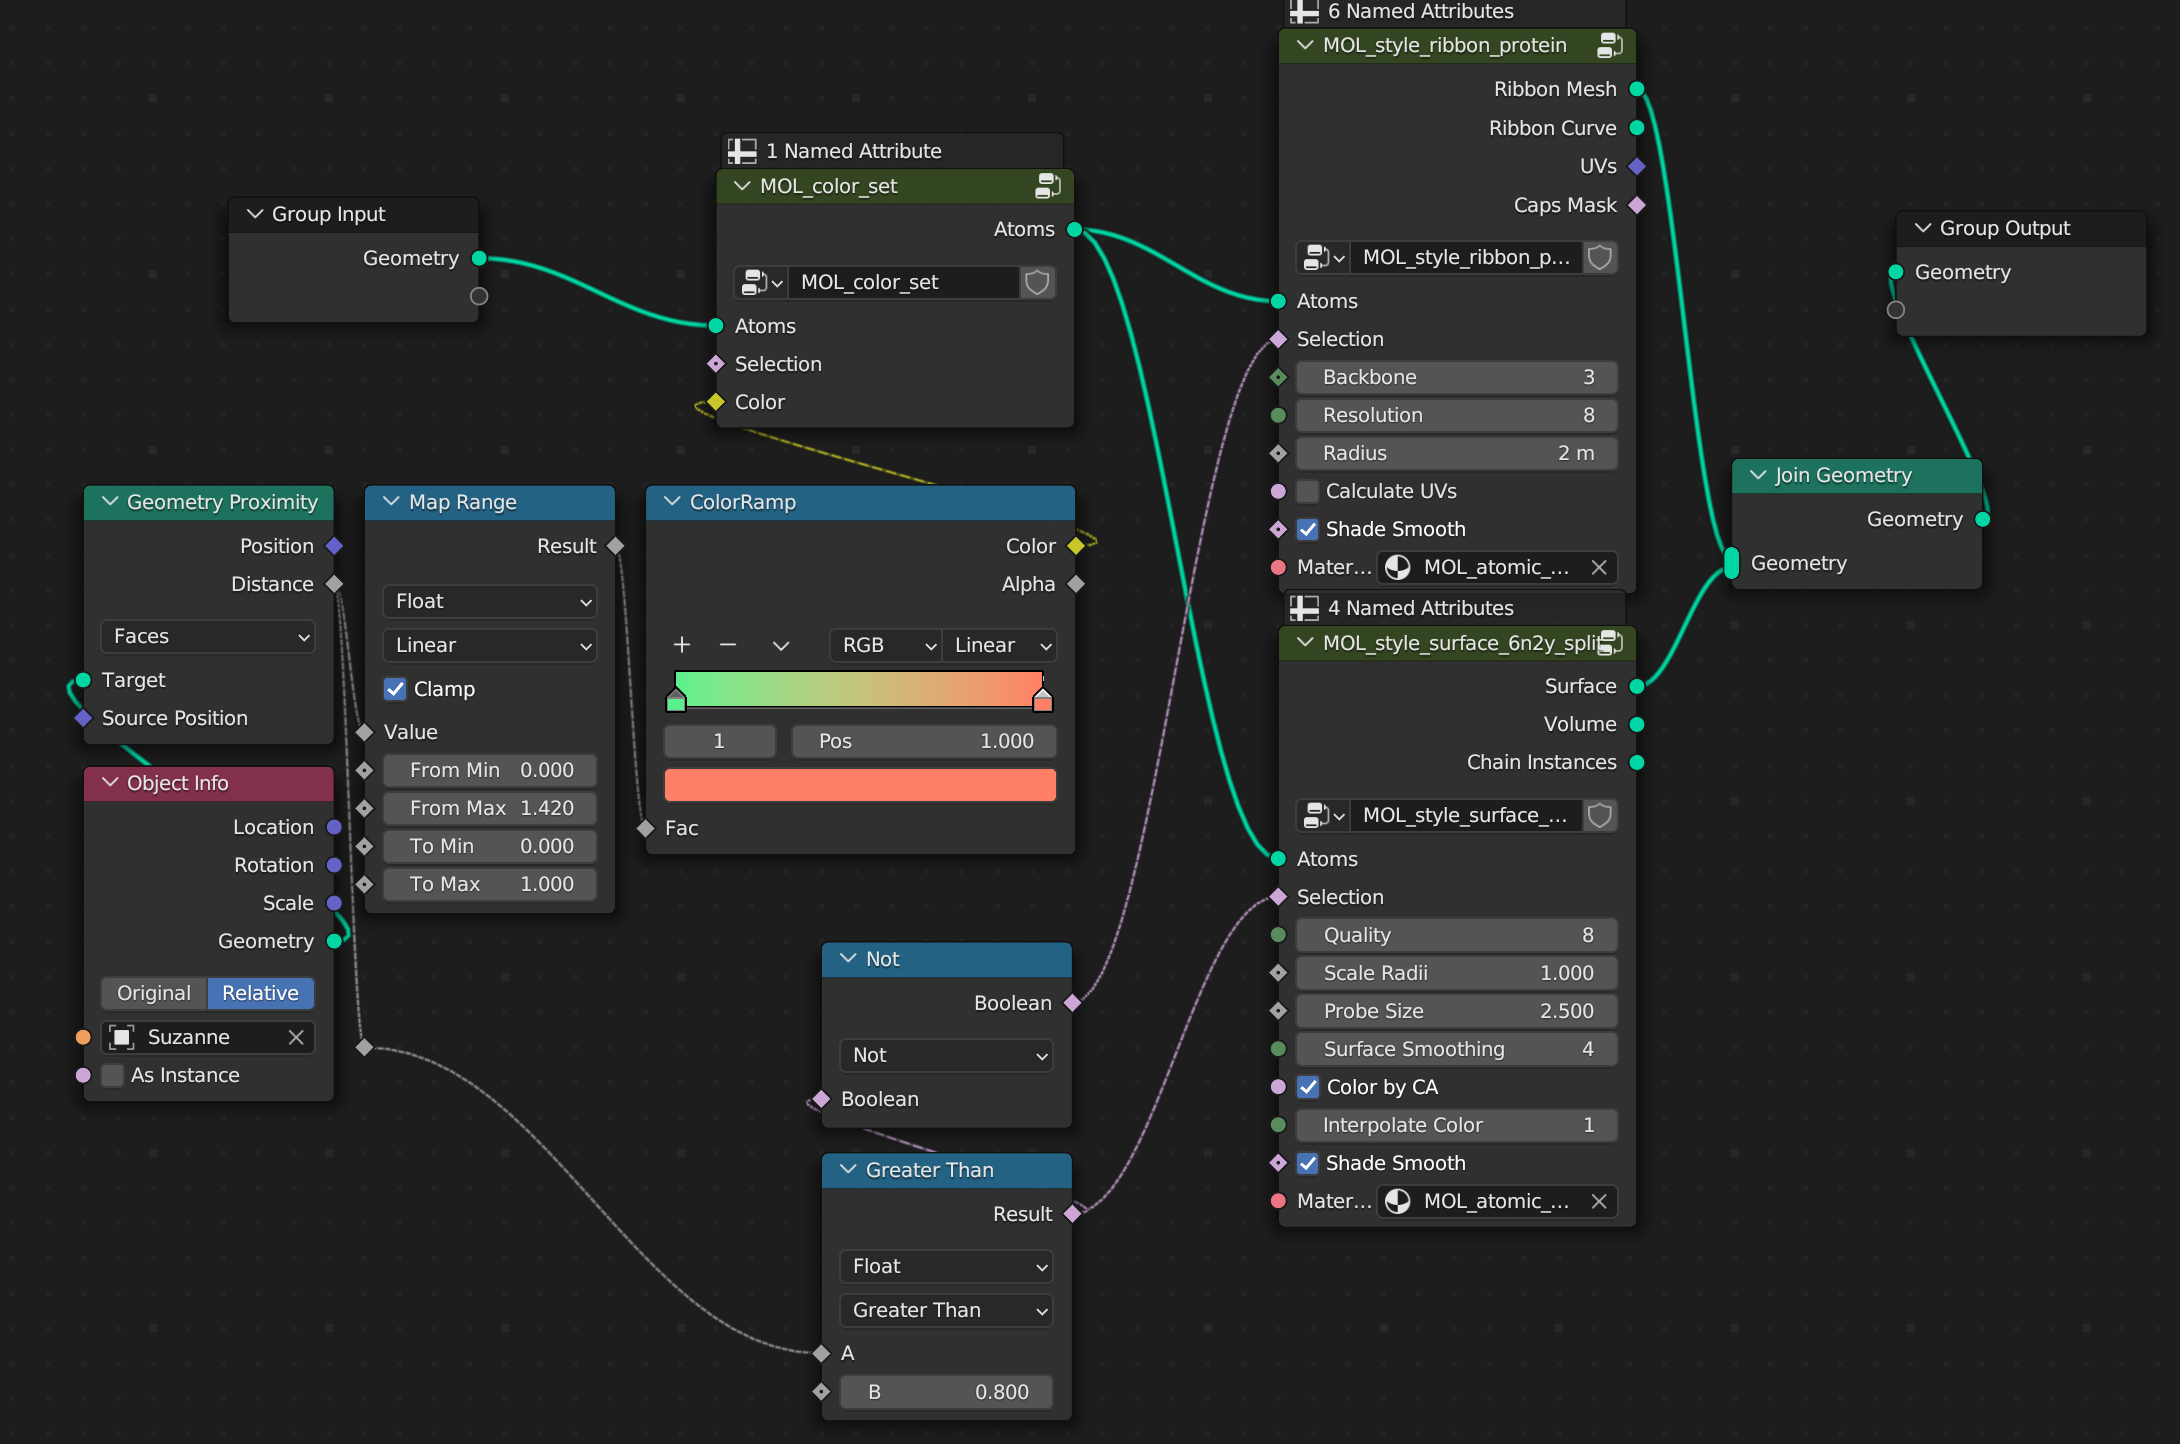The image size is (2180, 1444).
Task: Open Greater Than operation dropdown
Action: [x=946, y=1310]
